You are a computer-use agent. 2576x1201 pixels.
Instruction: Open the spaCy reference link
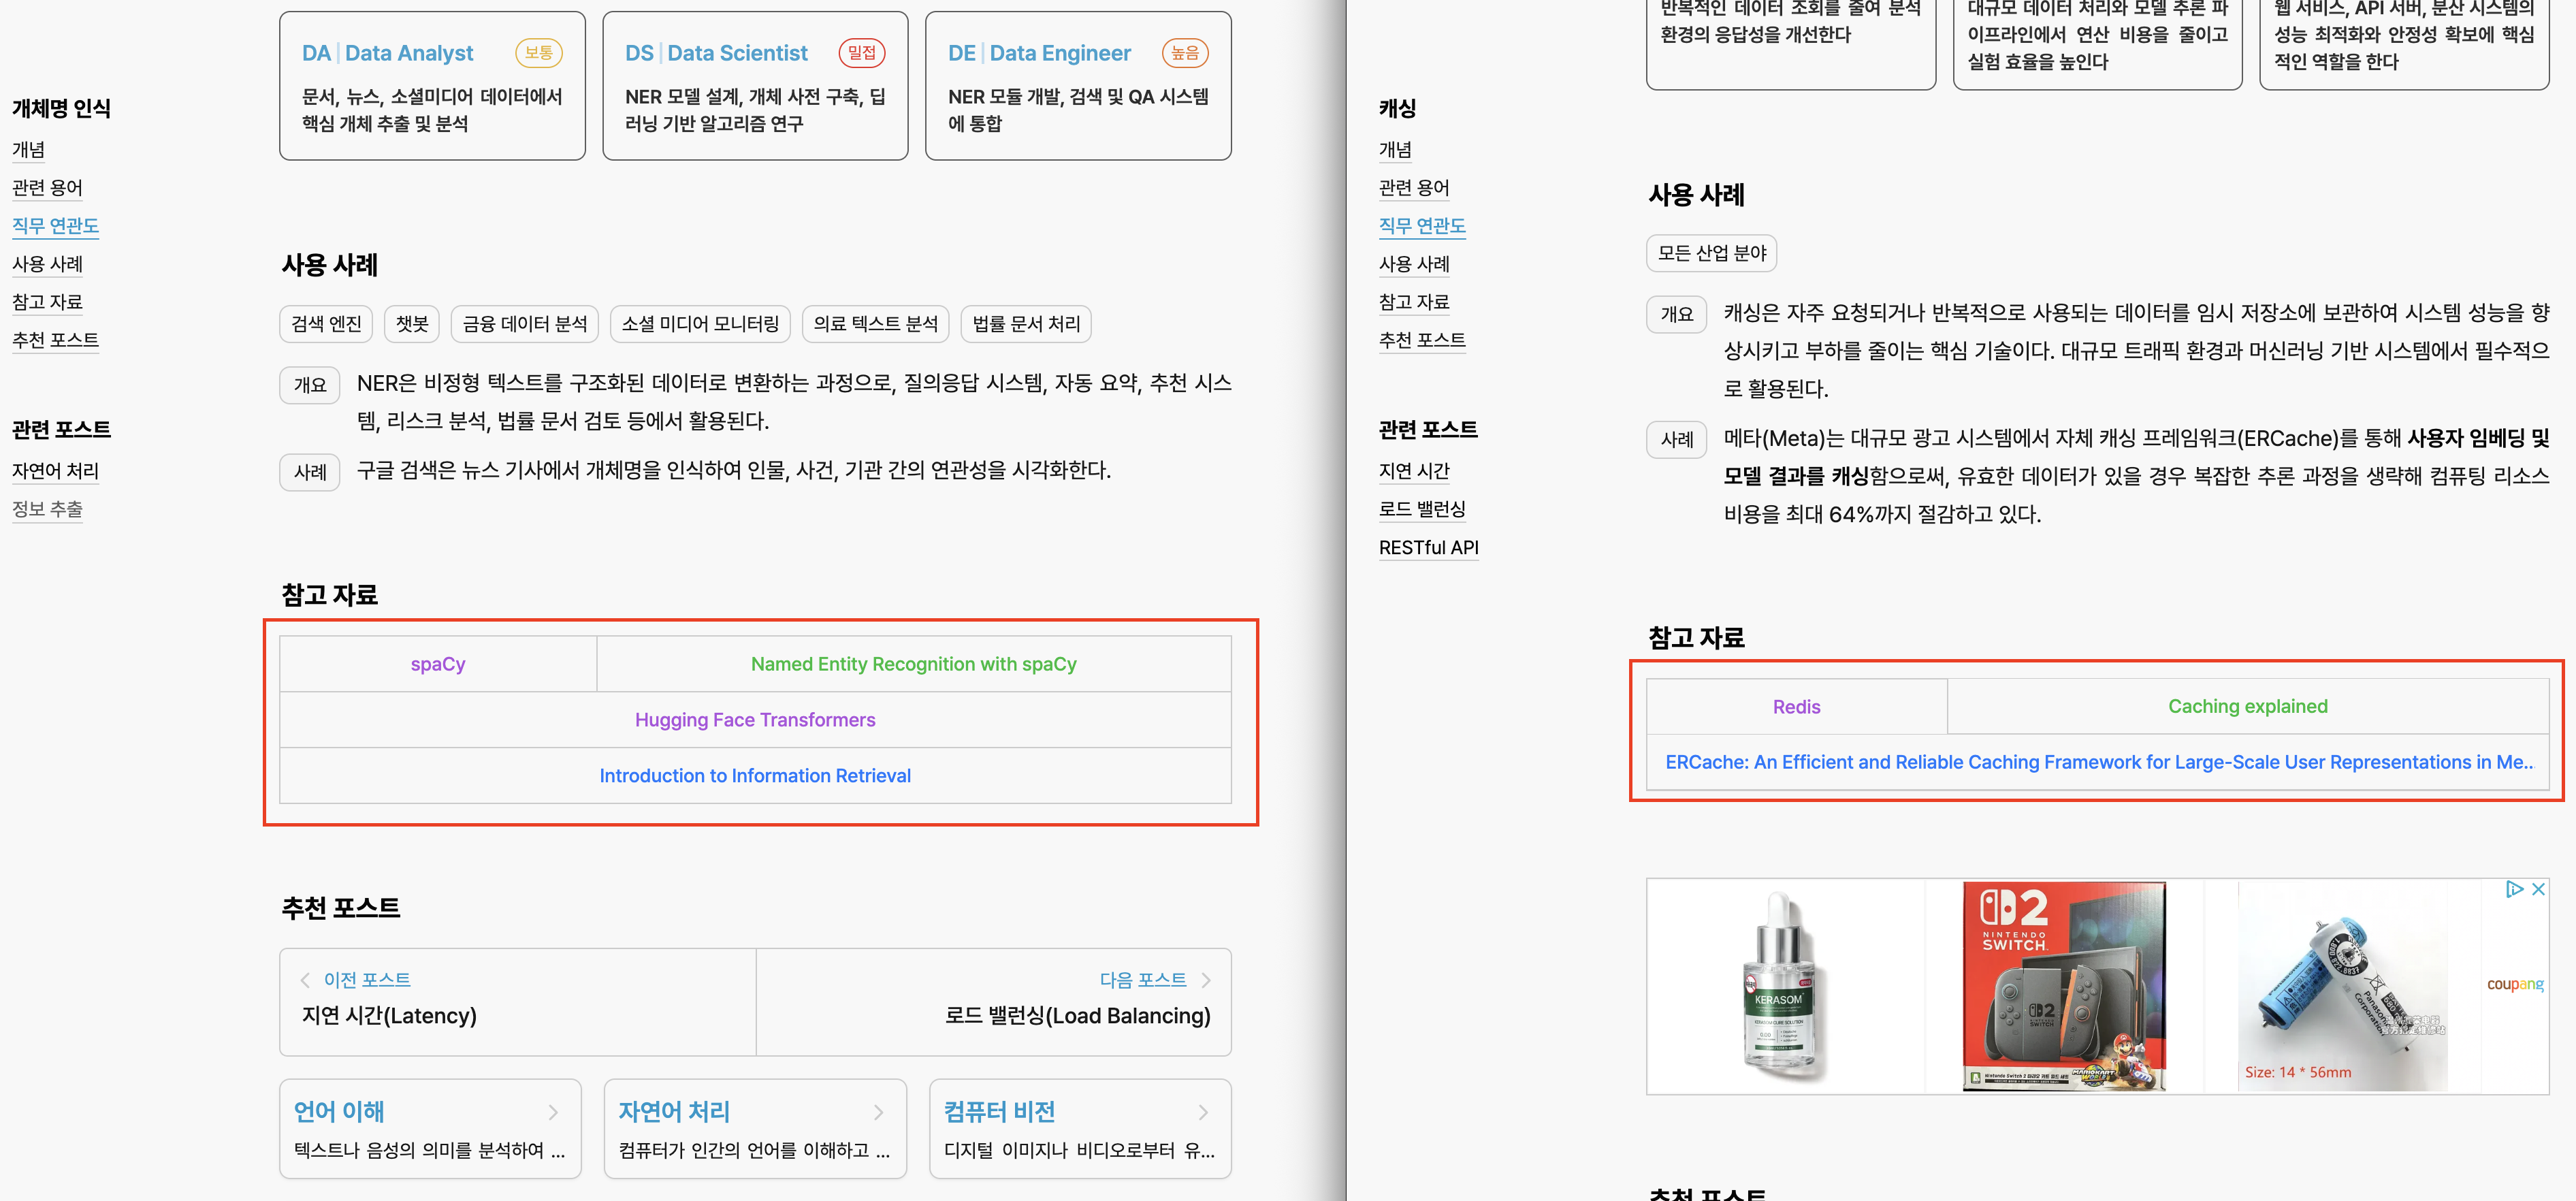(x=437, y=663)
